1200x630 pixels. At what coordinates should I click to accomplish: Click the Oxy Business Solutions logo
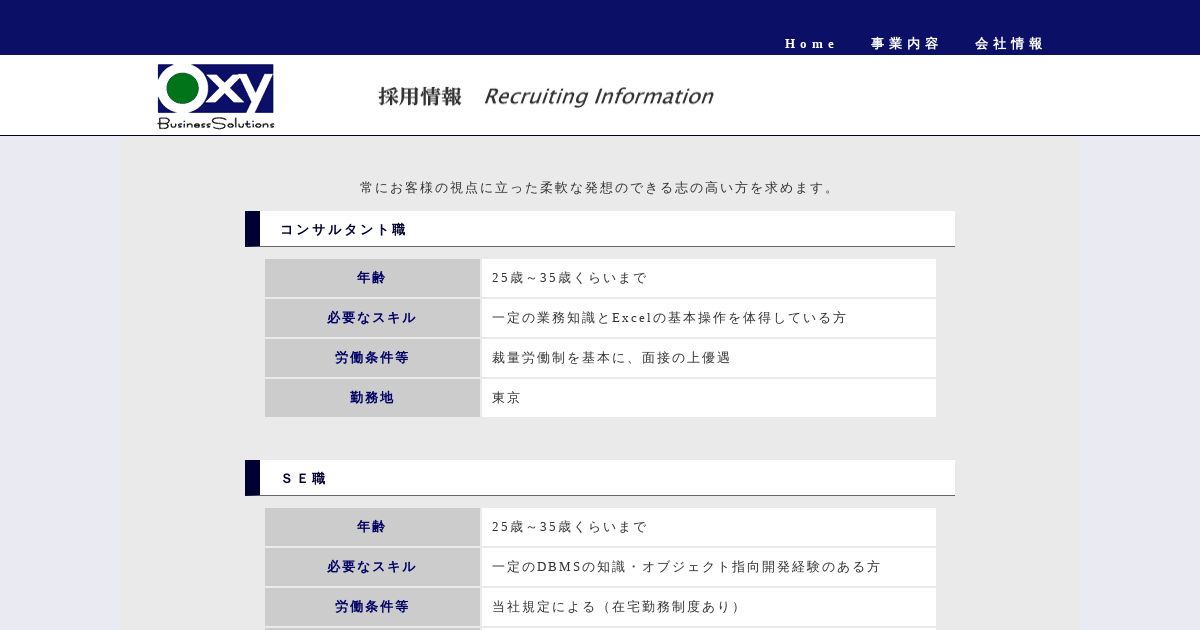click(x=216, y=96)
